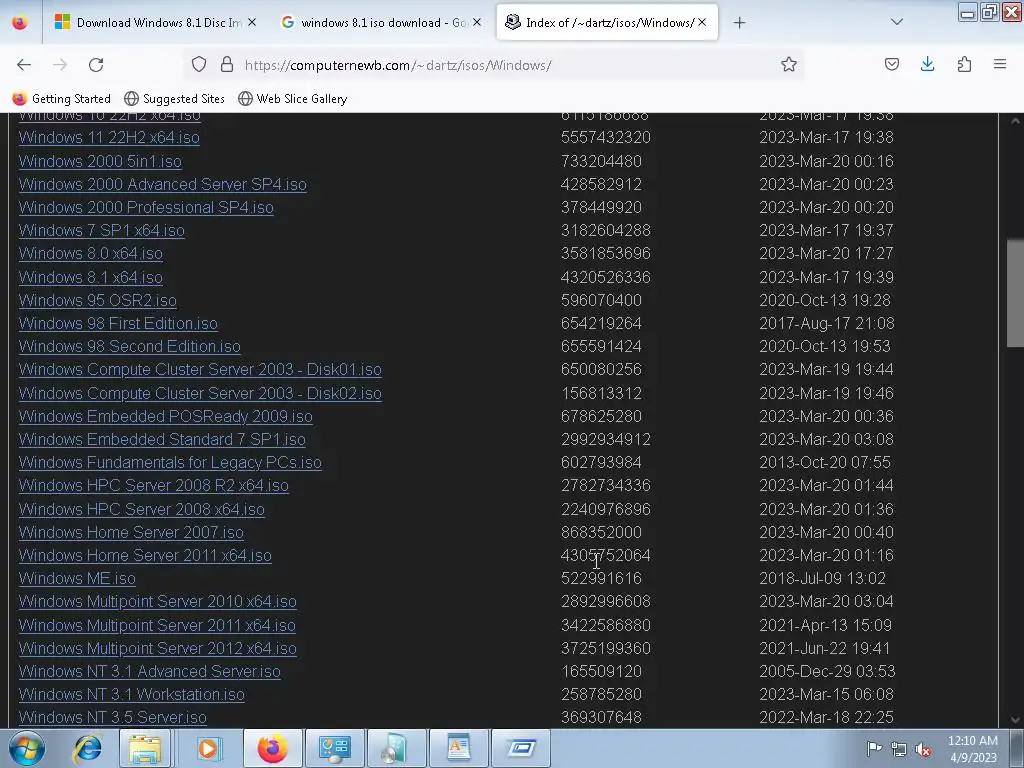Image resolution: width=1024 pixels, height=768 pixels.
Task: Open Firefox application hamburger menu
Action: 1000,65
